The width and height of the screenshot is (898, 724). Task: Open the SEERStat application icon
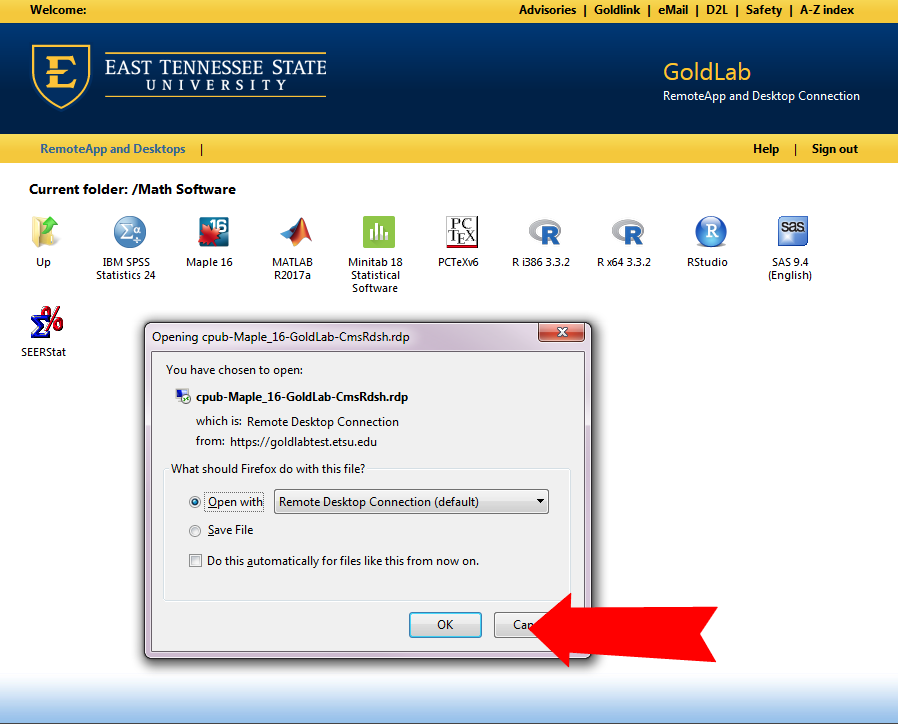(45, 323)
